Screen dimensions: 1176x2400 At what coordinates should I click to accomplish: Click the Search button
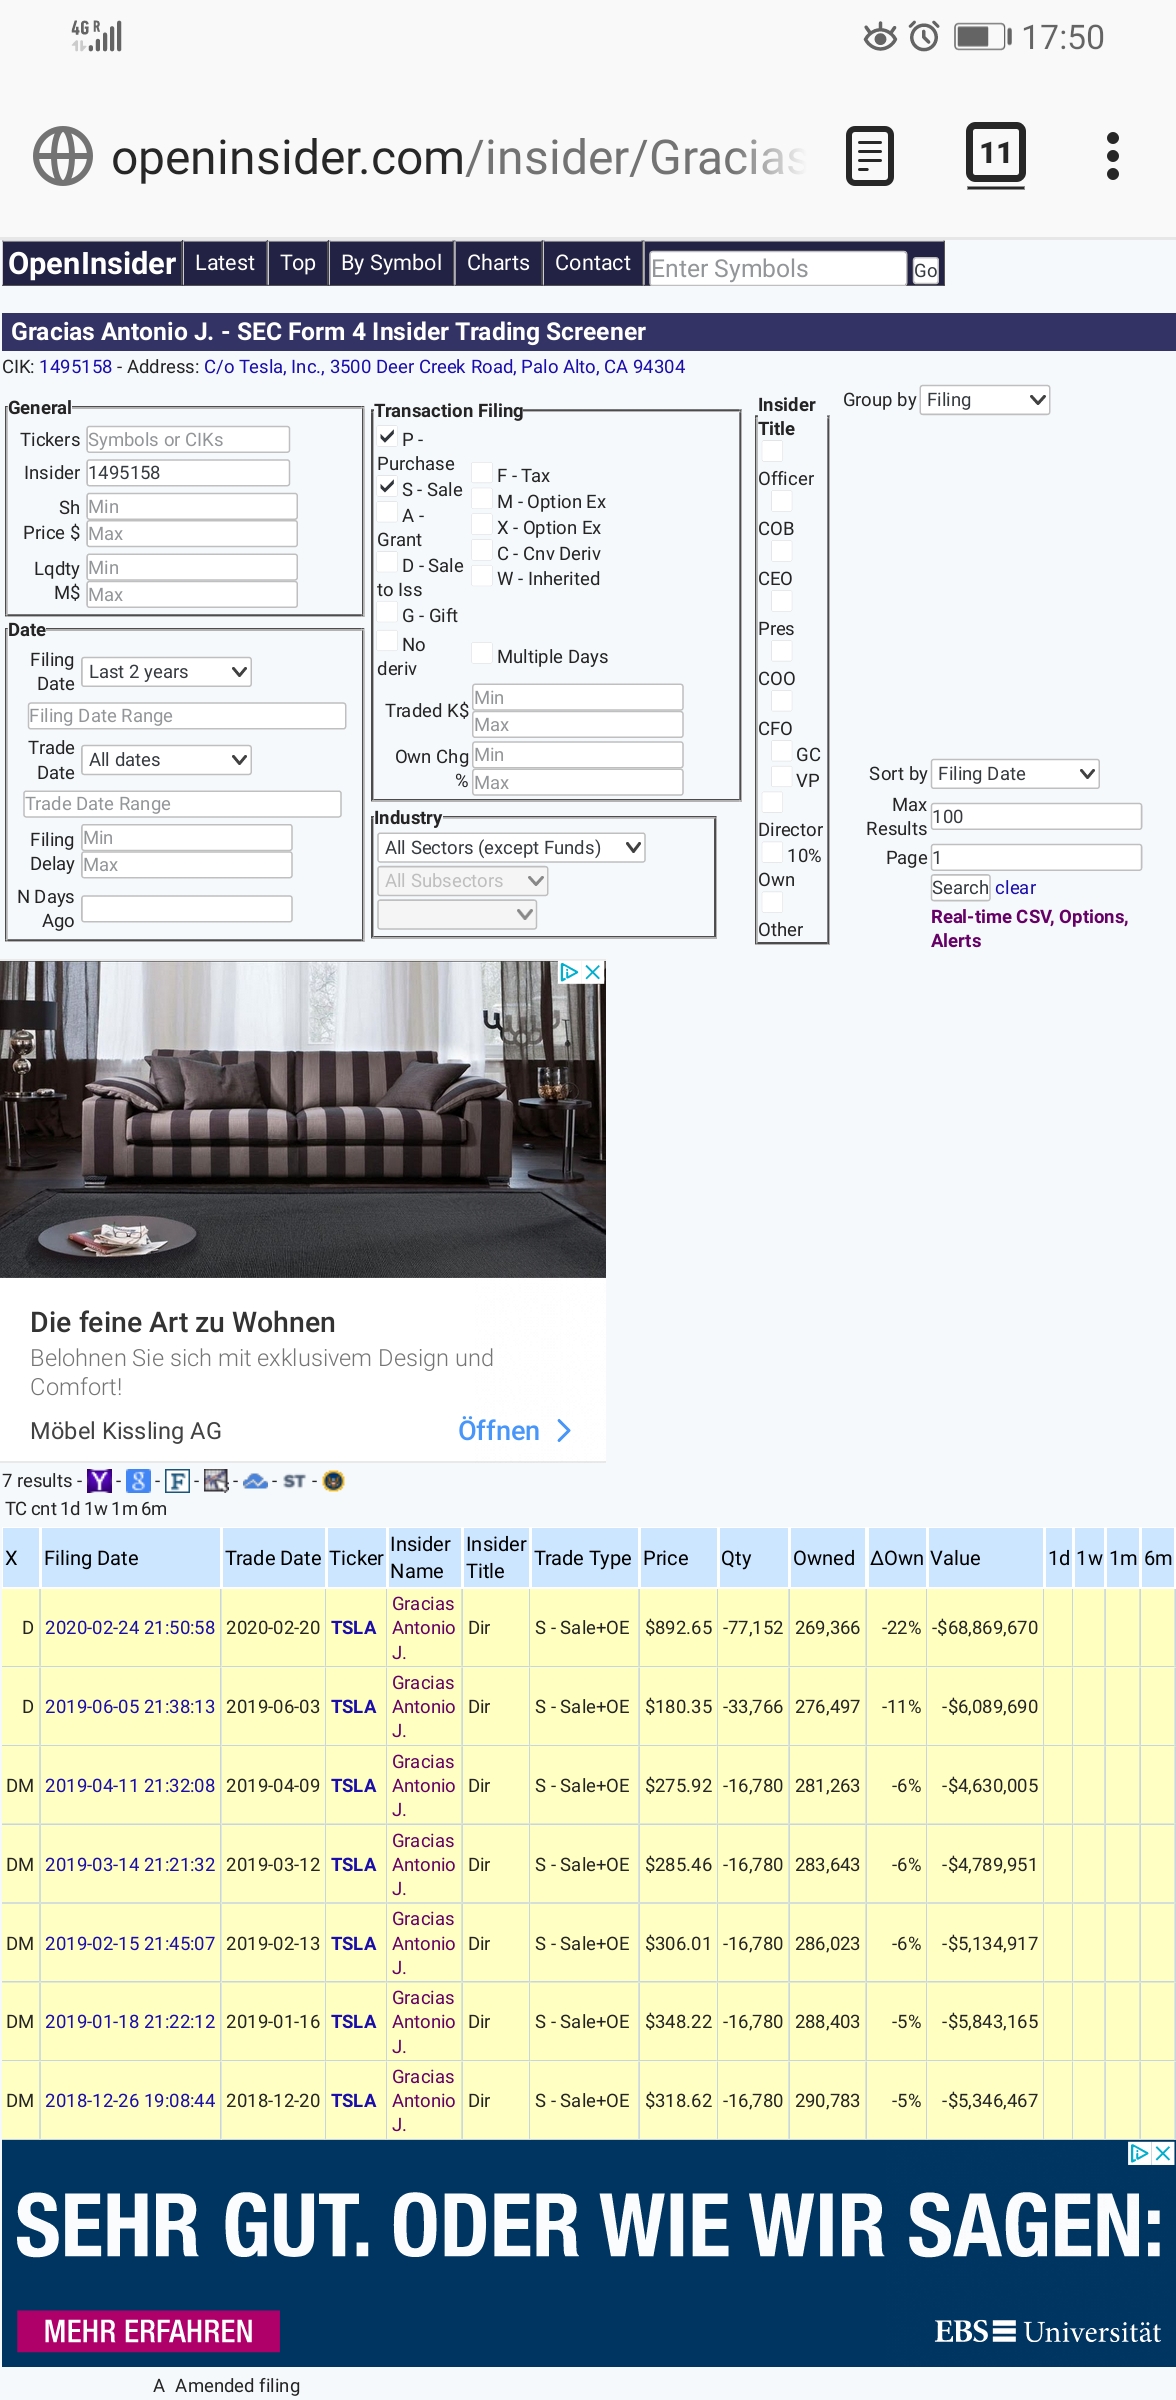click(960, 888)
